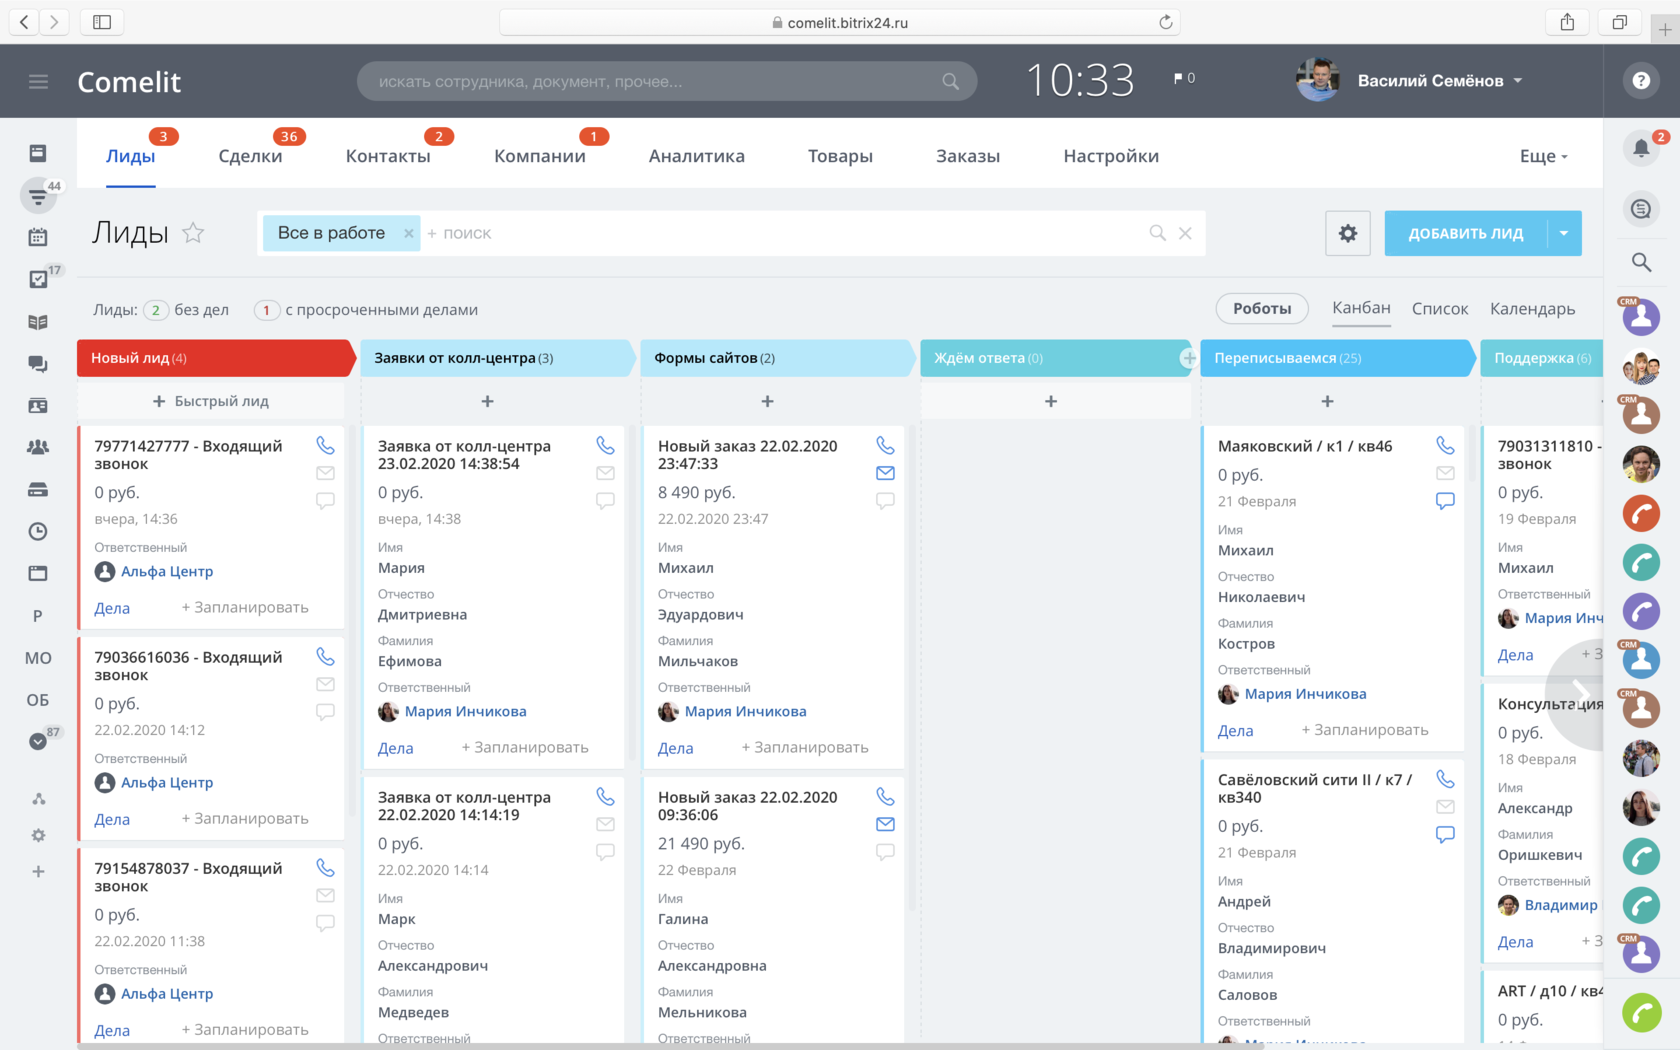1680x1050 pixels.
Task: Click the search magnifier in top search bar
Action: pos(950,81)
